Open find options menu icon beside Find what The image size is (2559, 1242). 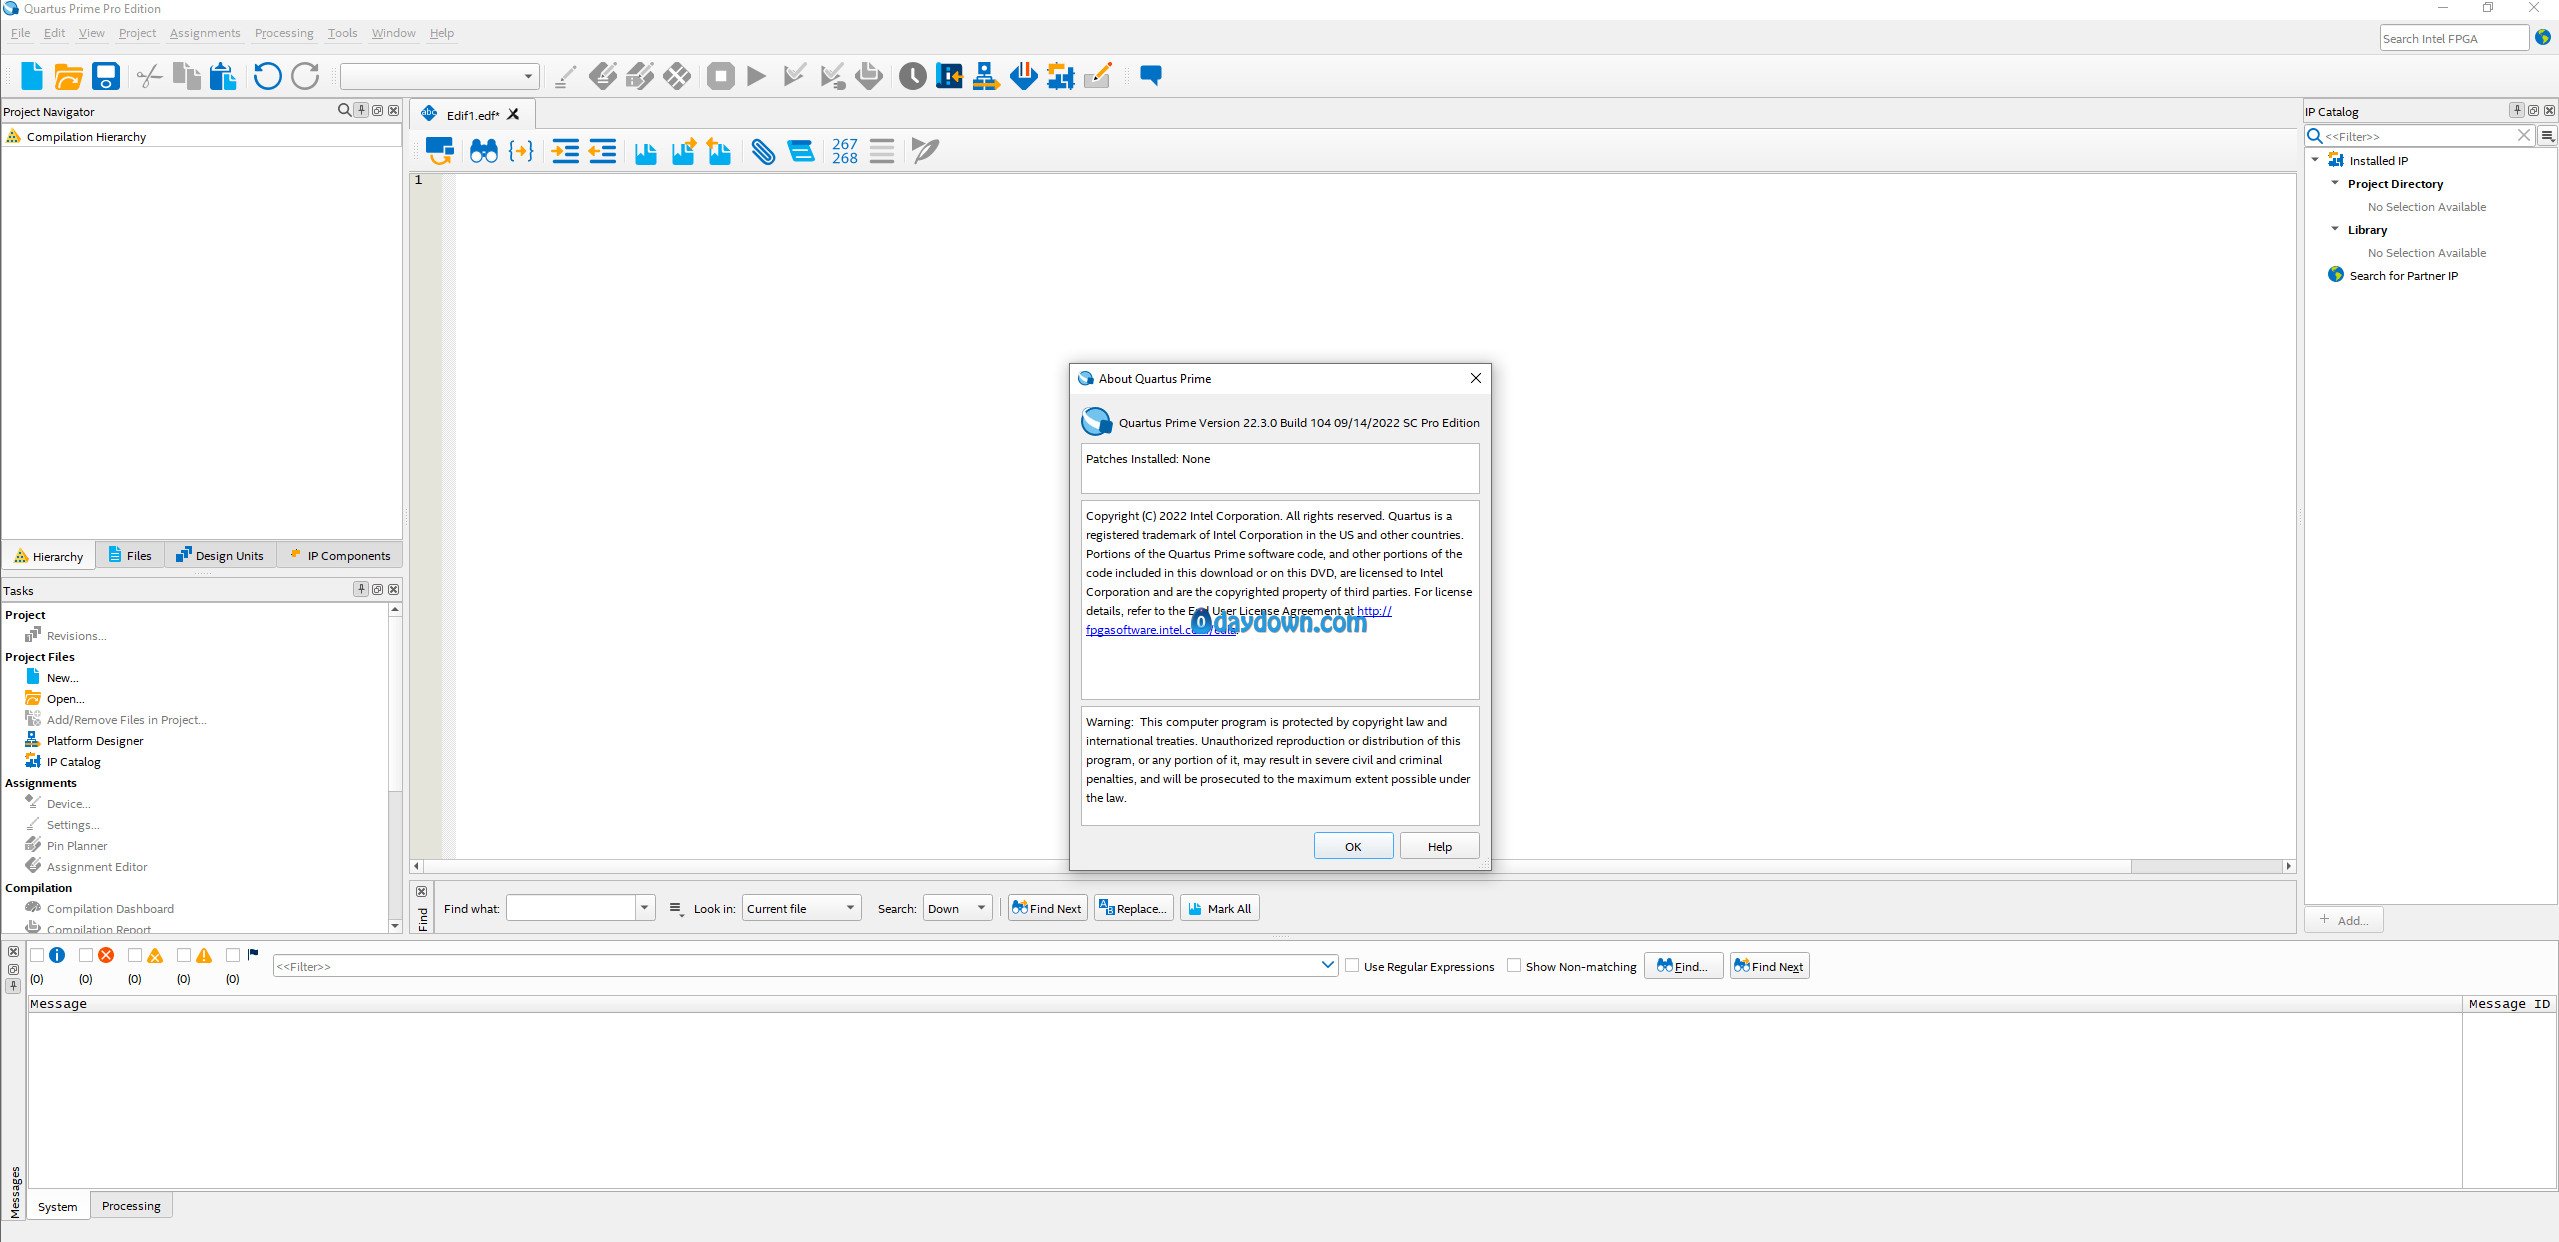click(677, 909)
